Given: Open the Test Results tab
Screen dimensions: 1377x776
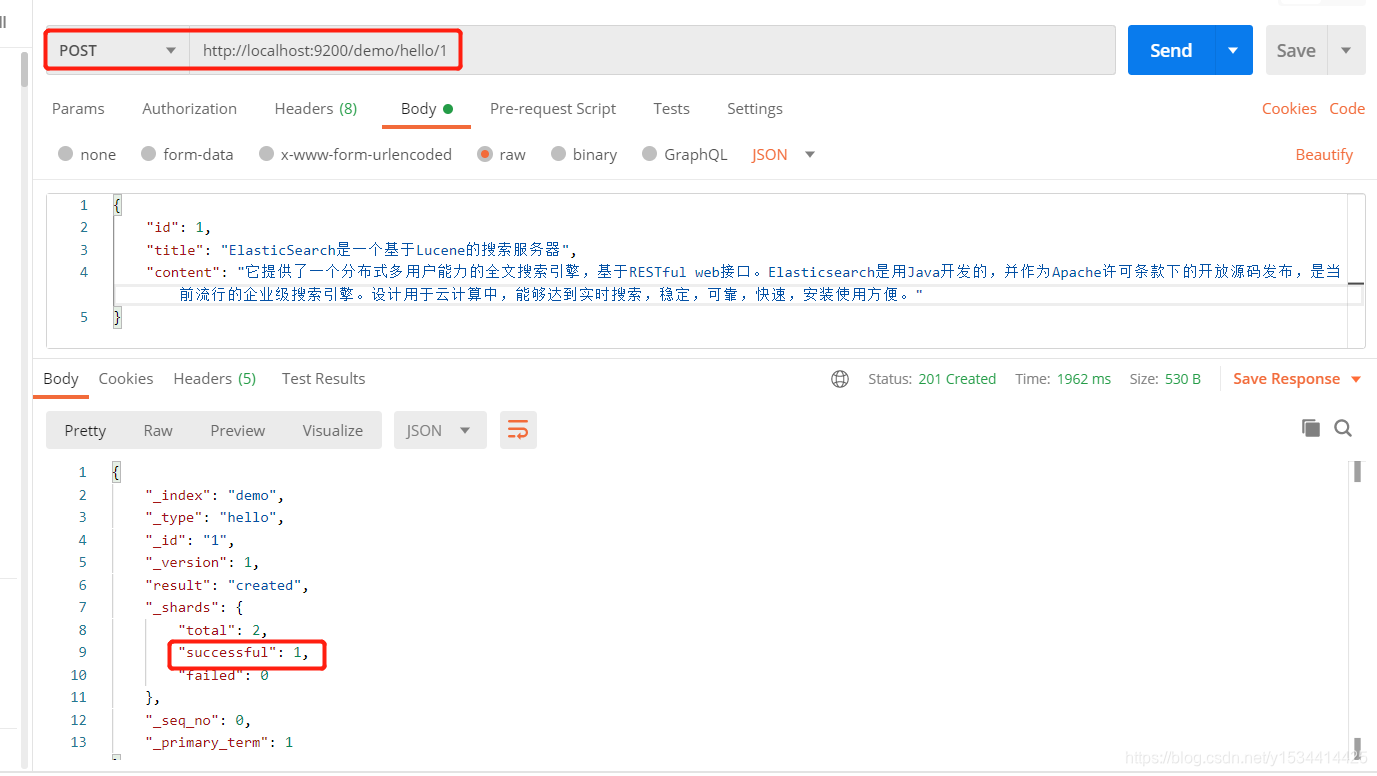Looking at the screenshot, I should click(323, 378).
